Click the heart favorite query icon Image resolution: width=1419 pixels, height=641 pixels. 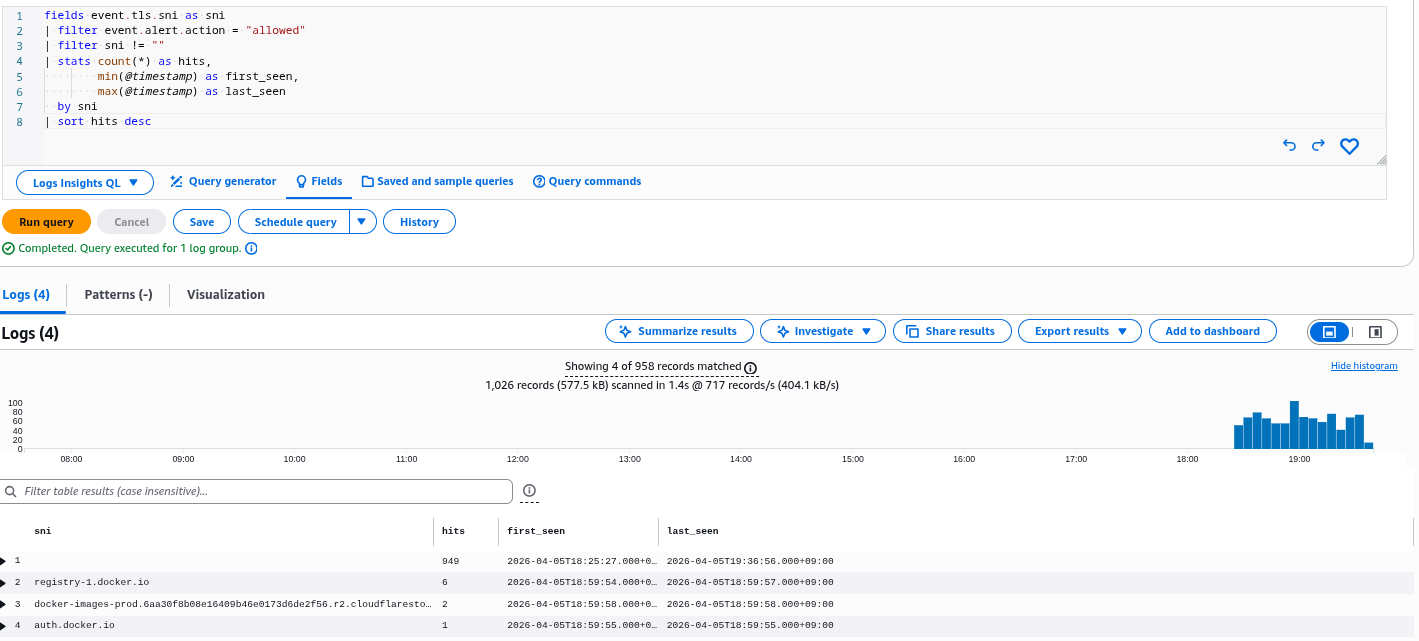pos(1349,146)
